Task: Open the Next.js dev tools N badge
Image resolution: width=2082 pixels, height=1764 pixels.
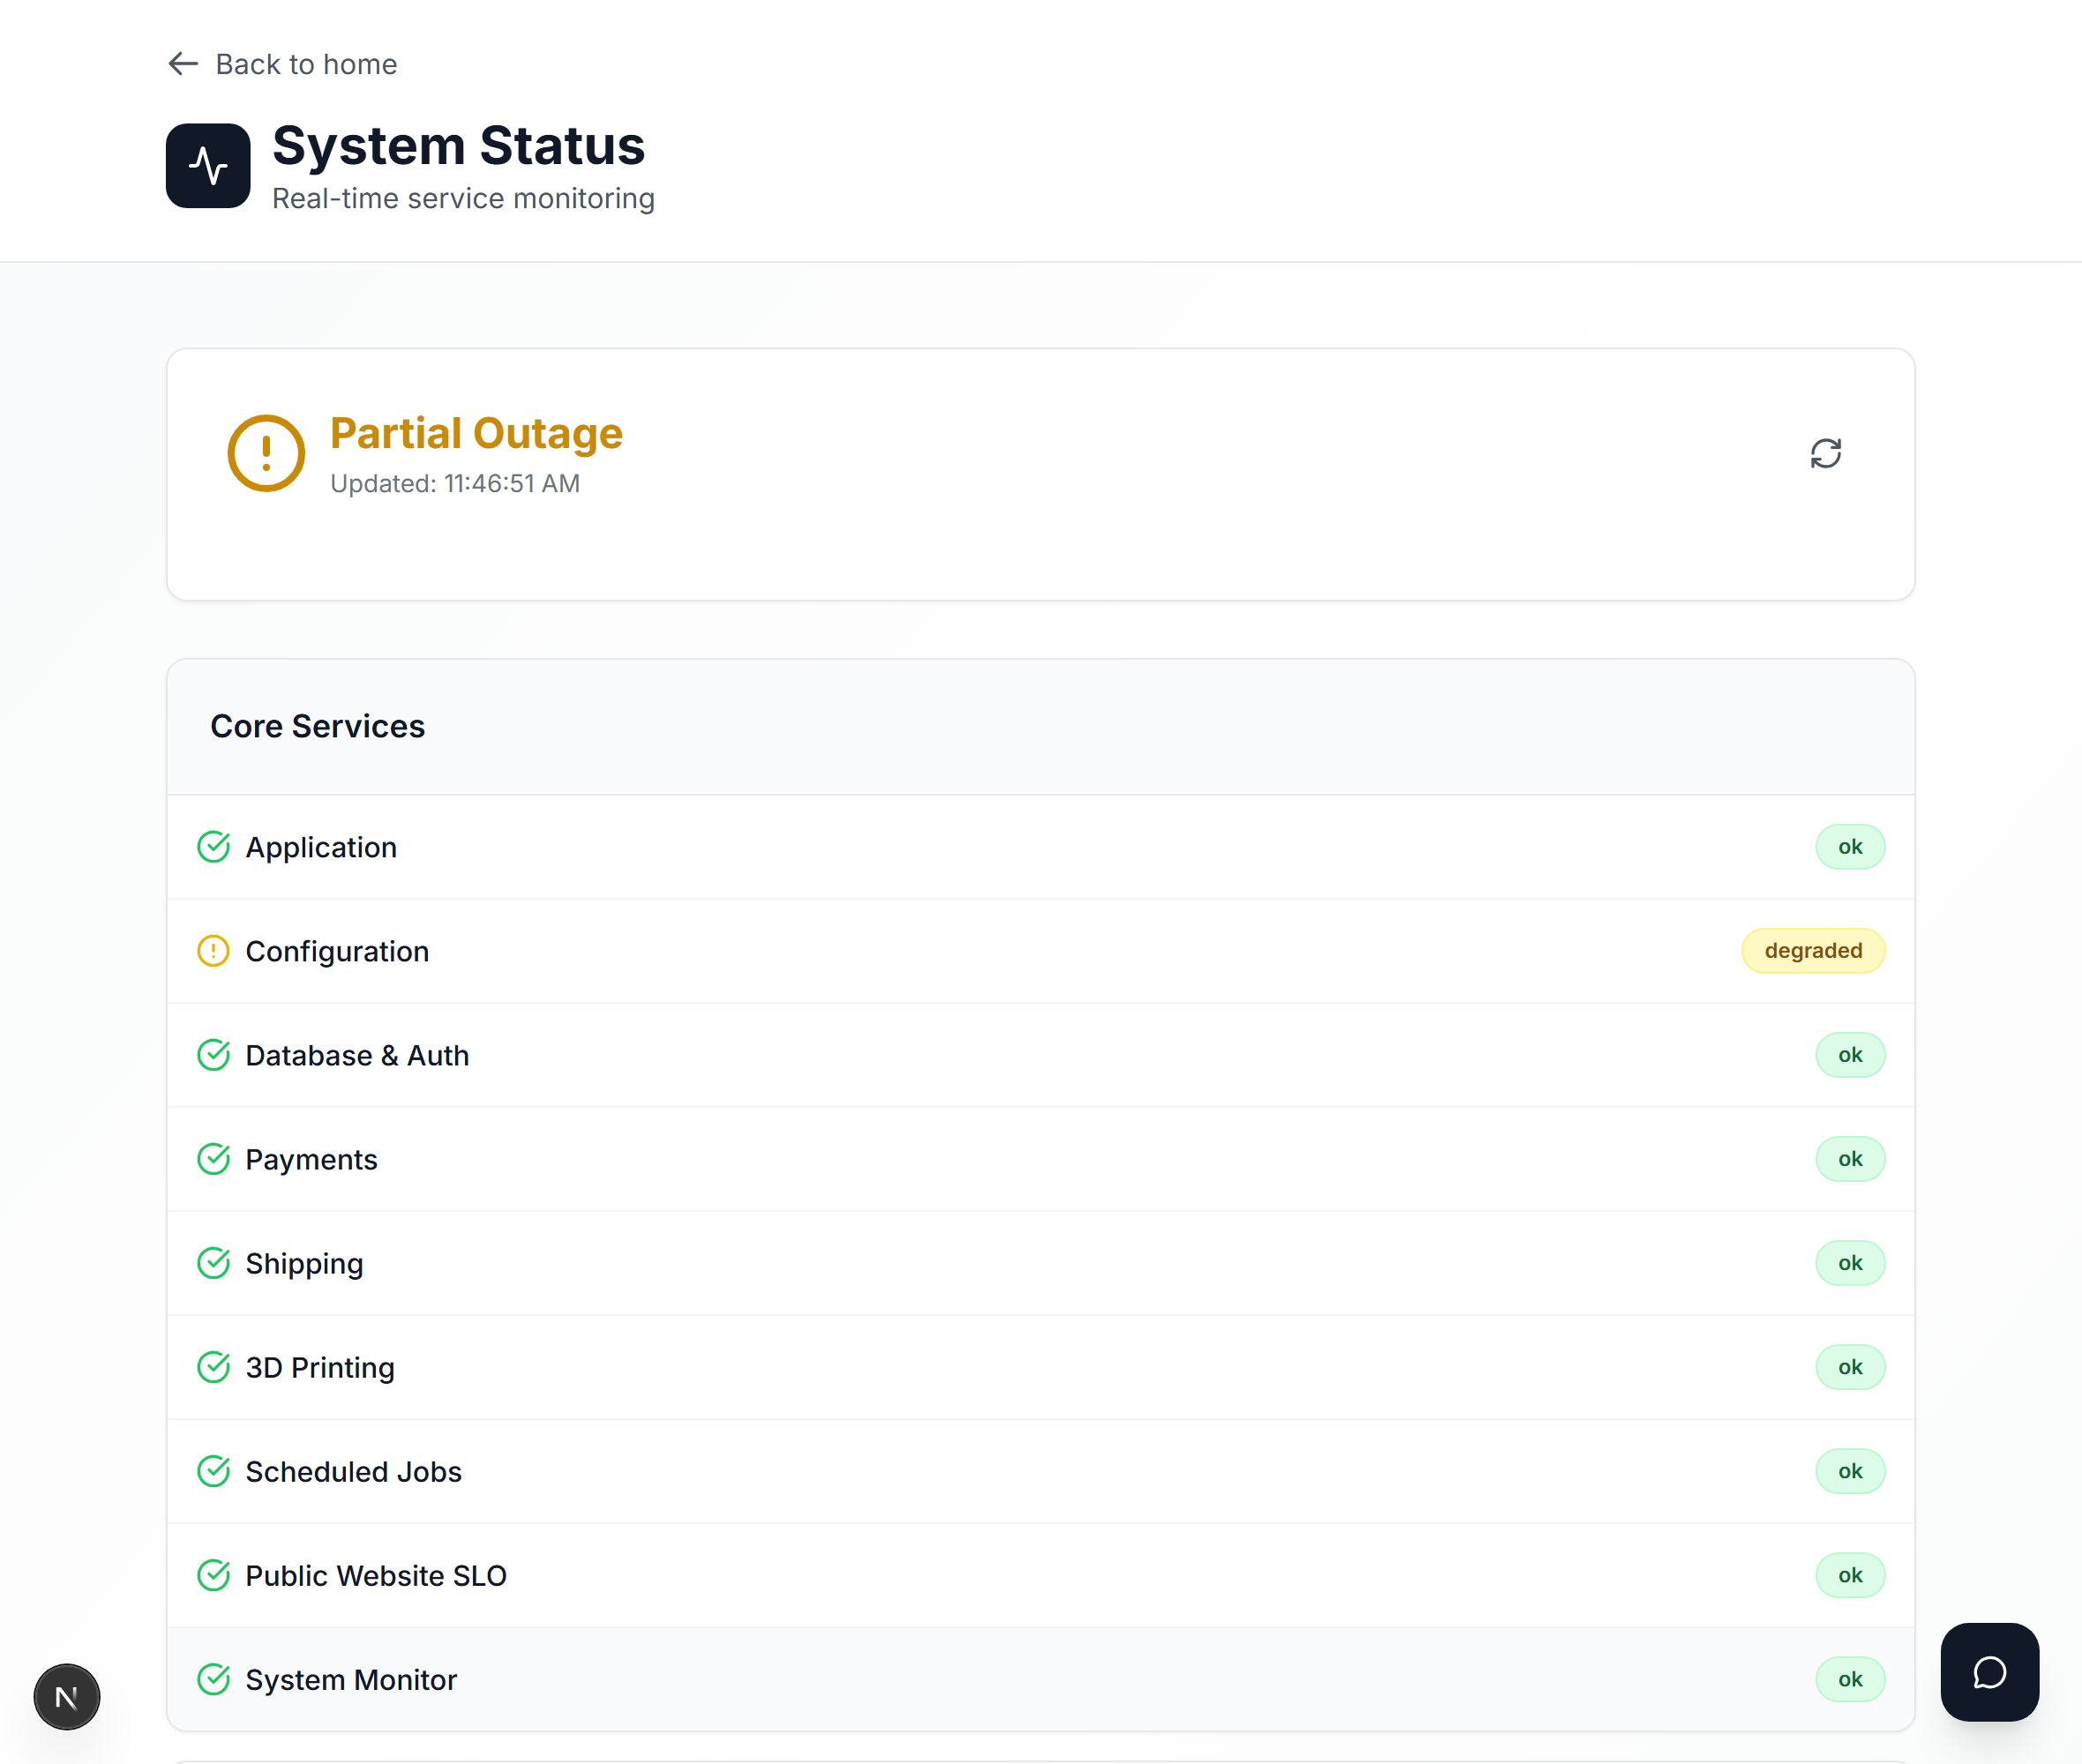Action: [67, 1697]
